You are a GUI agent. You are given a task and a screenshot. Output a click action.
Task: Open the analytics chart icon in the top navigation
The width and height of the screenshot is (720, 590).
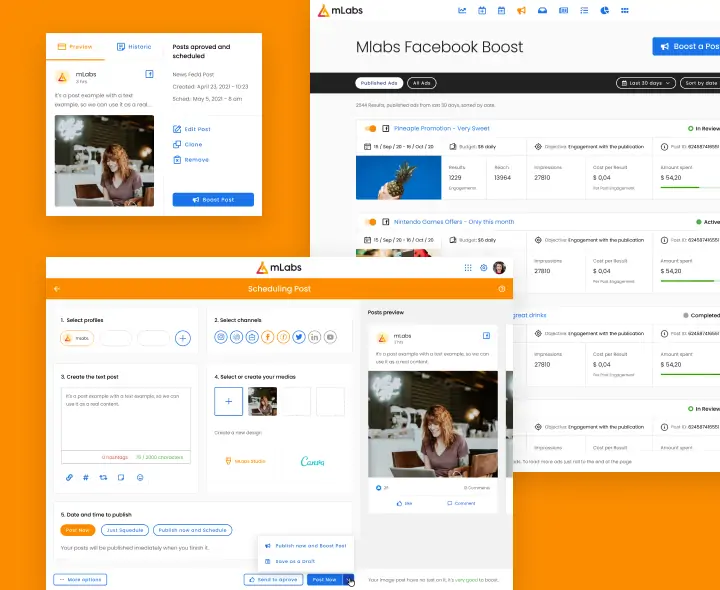[x=462, y=11]
